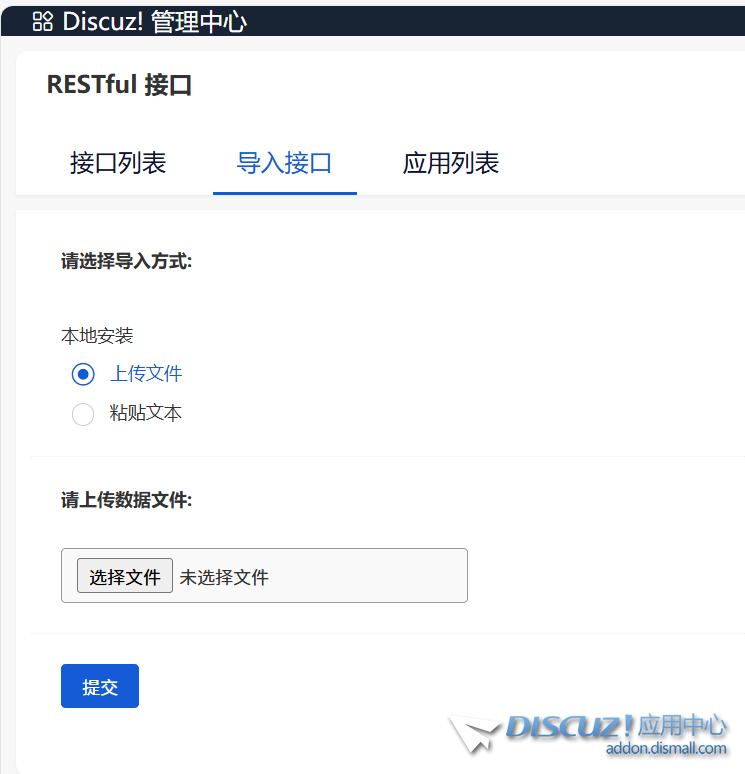Click the 请选择导入方式 section label
Image resolution: width=745 pixels, height=774 pixels.
point(126,262)
